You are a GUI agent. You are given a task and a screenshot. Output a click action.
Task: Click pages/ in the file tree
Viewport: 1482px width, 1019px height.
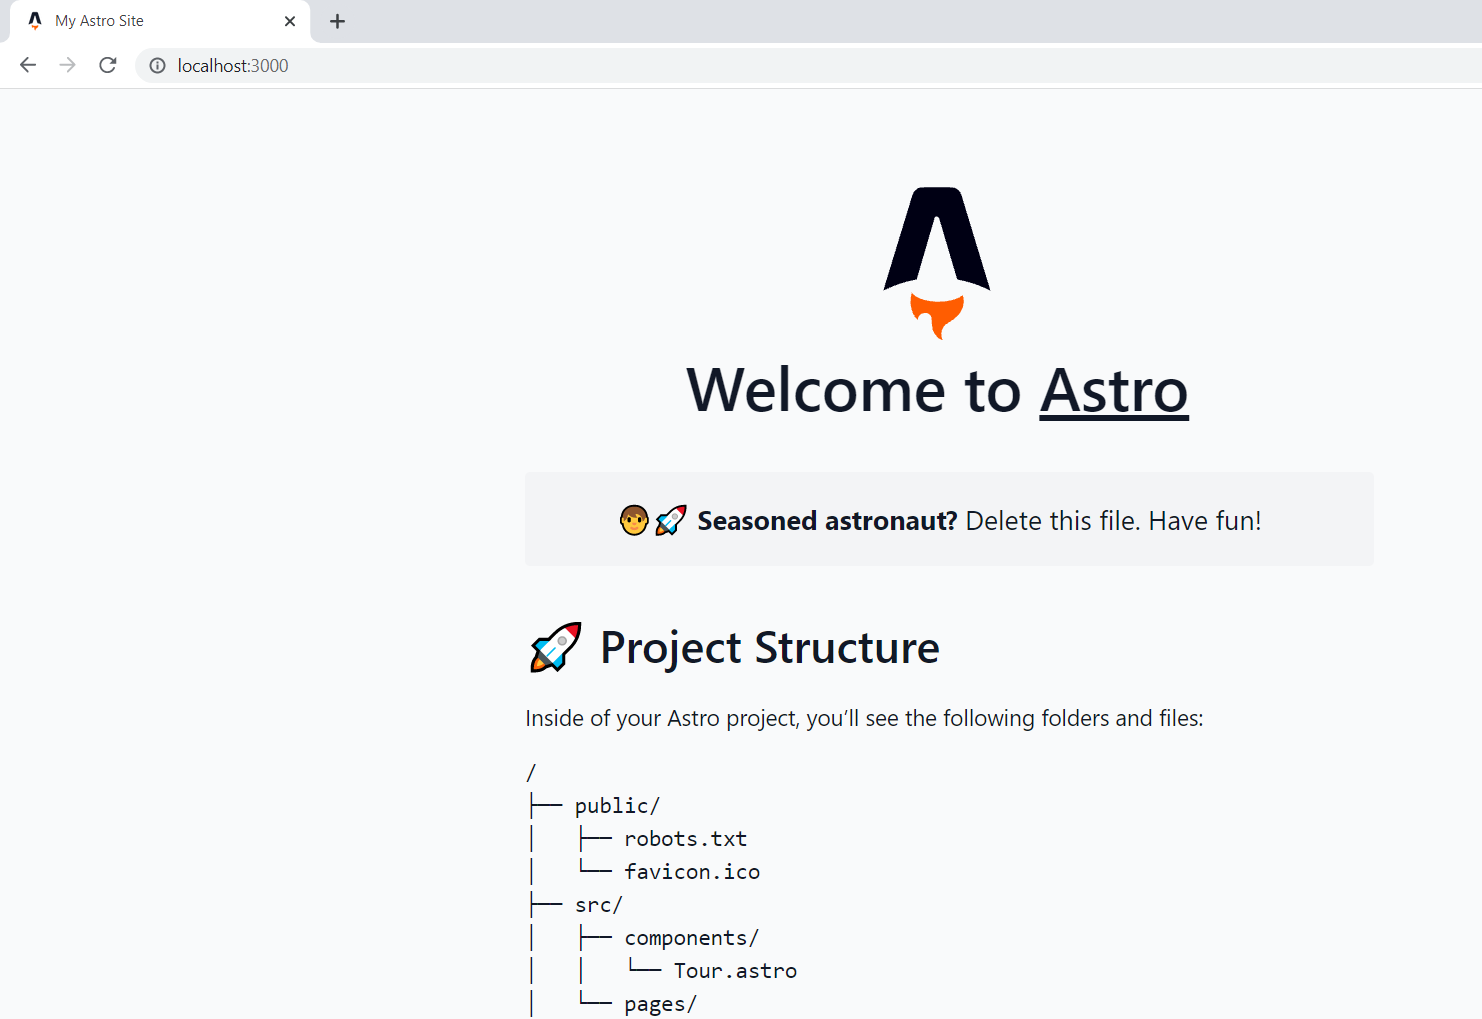point(660,1004)
